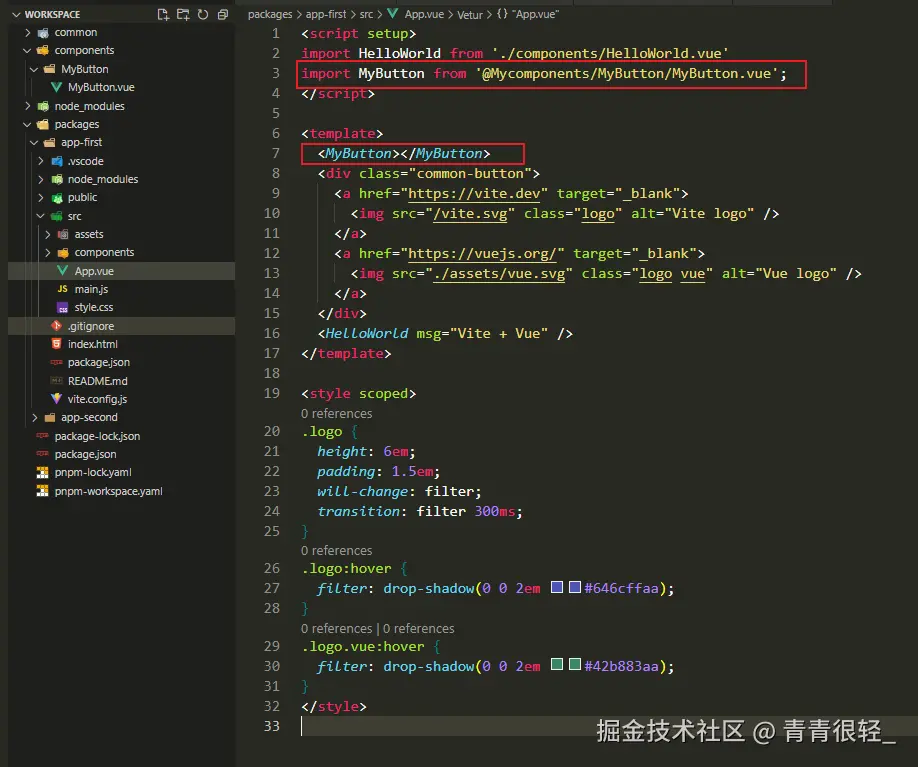The width and height of the screenshot is (918, 767).
Task: Click the JS icon next to main.js
Action: (x=63, y=289)
